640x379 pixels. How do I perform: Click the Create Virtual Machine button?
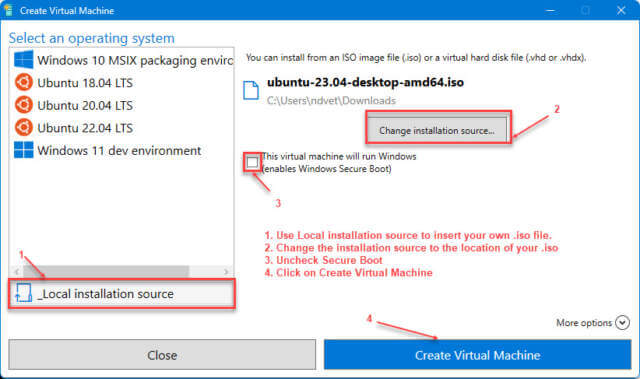(x=478, y=355)
